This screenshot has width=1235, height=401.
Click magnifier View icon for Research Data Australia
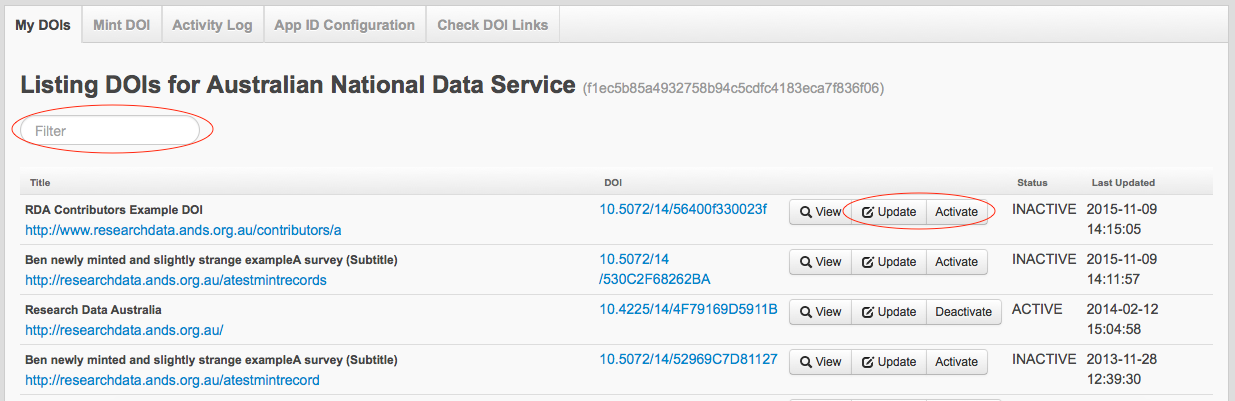pyautogui.click(x=806, y=312)
